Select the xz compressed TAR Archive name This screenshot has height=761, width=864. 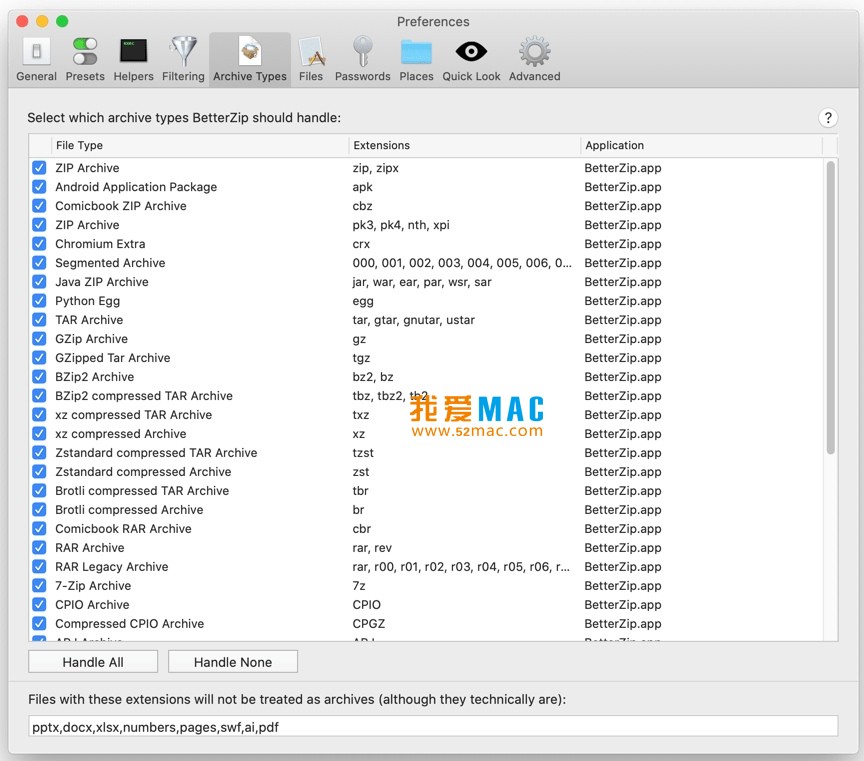[x=133, y=415]
